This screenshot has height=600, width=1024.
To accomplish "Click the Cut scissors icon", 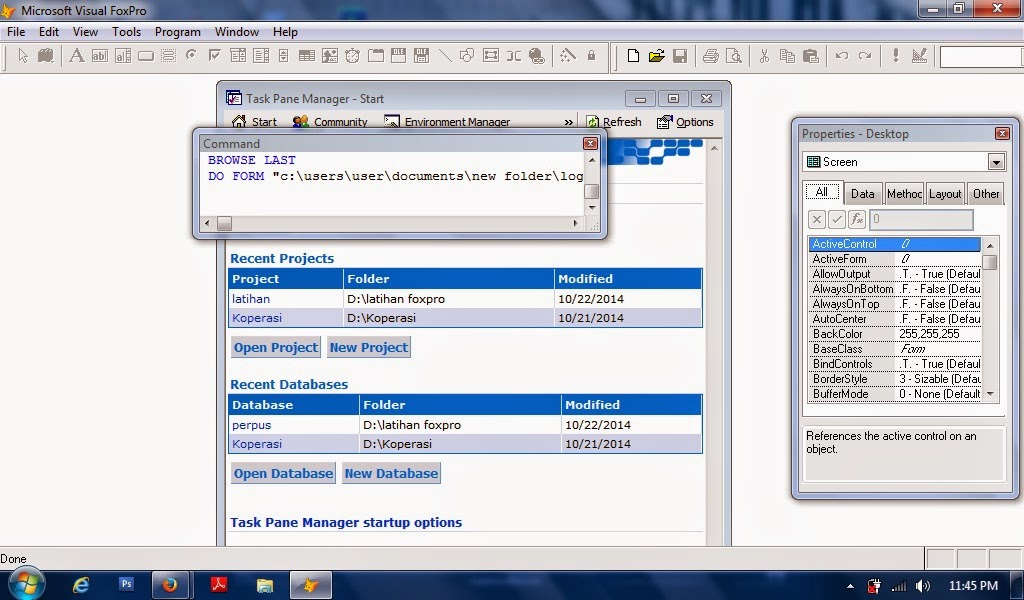I will (x=764, y=56).
